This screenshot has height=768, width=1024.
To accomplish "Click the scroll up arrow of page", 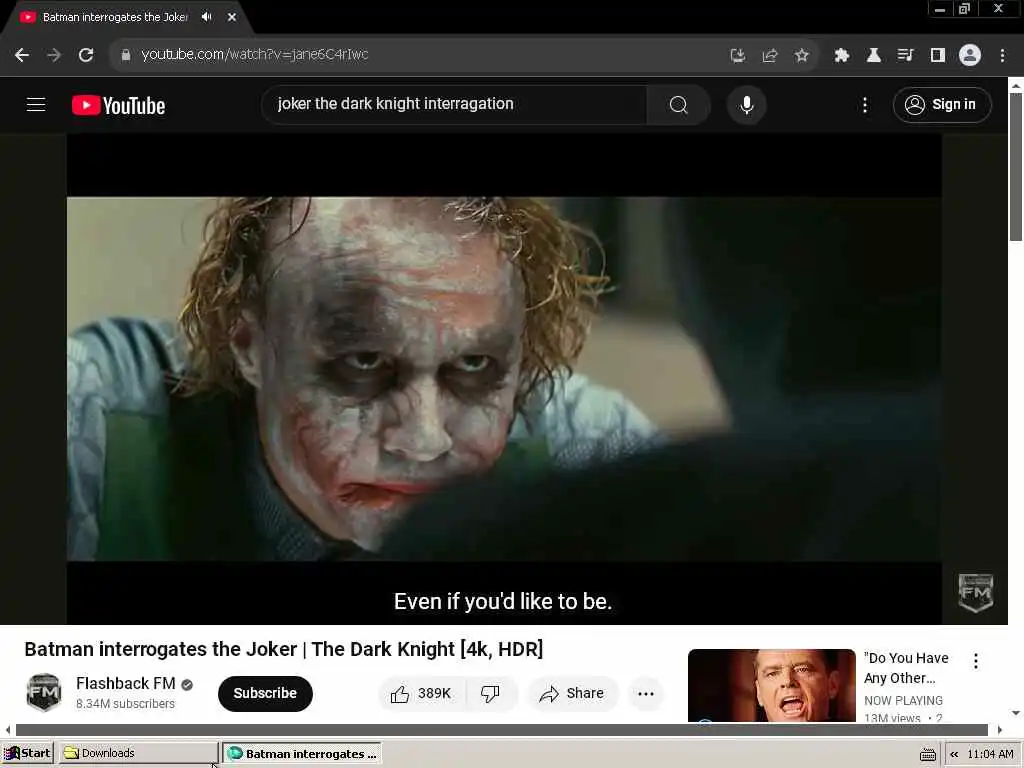I will click(1016, 85).
